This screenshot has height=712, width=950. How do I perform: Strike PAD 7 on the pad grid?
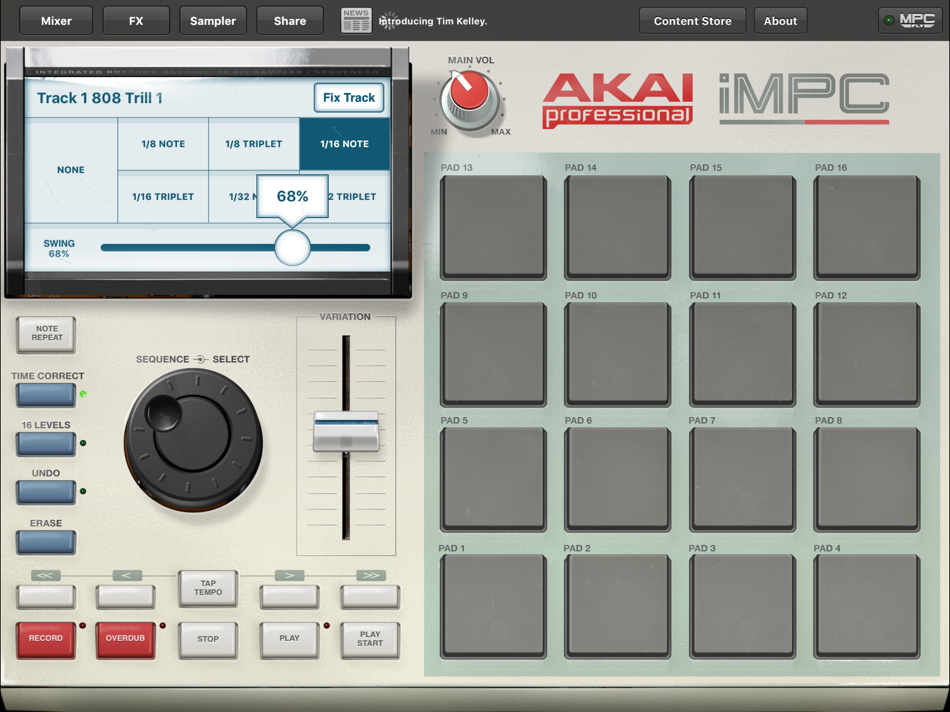pos(742,478)
